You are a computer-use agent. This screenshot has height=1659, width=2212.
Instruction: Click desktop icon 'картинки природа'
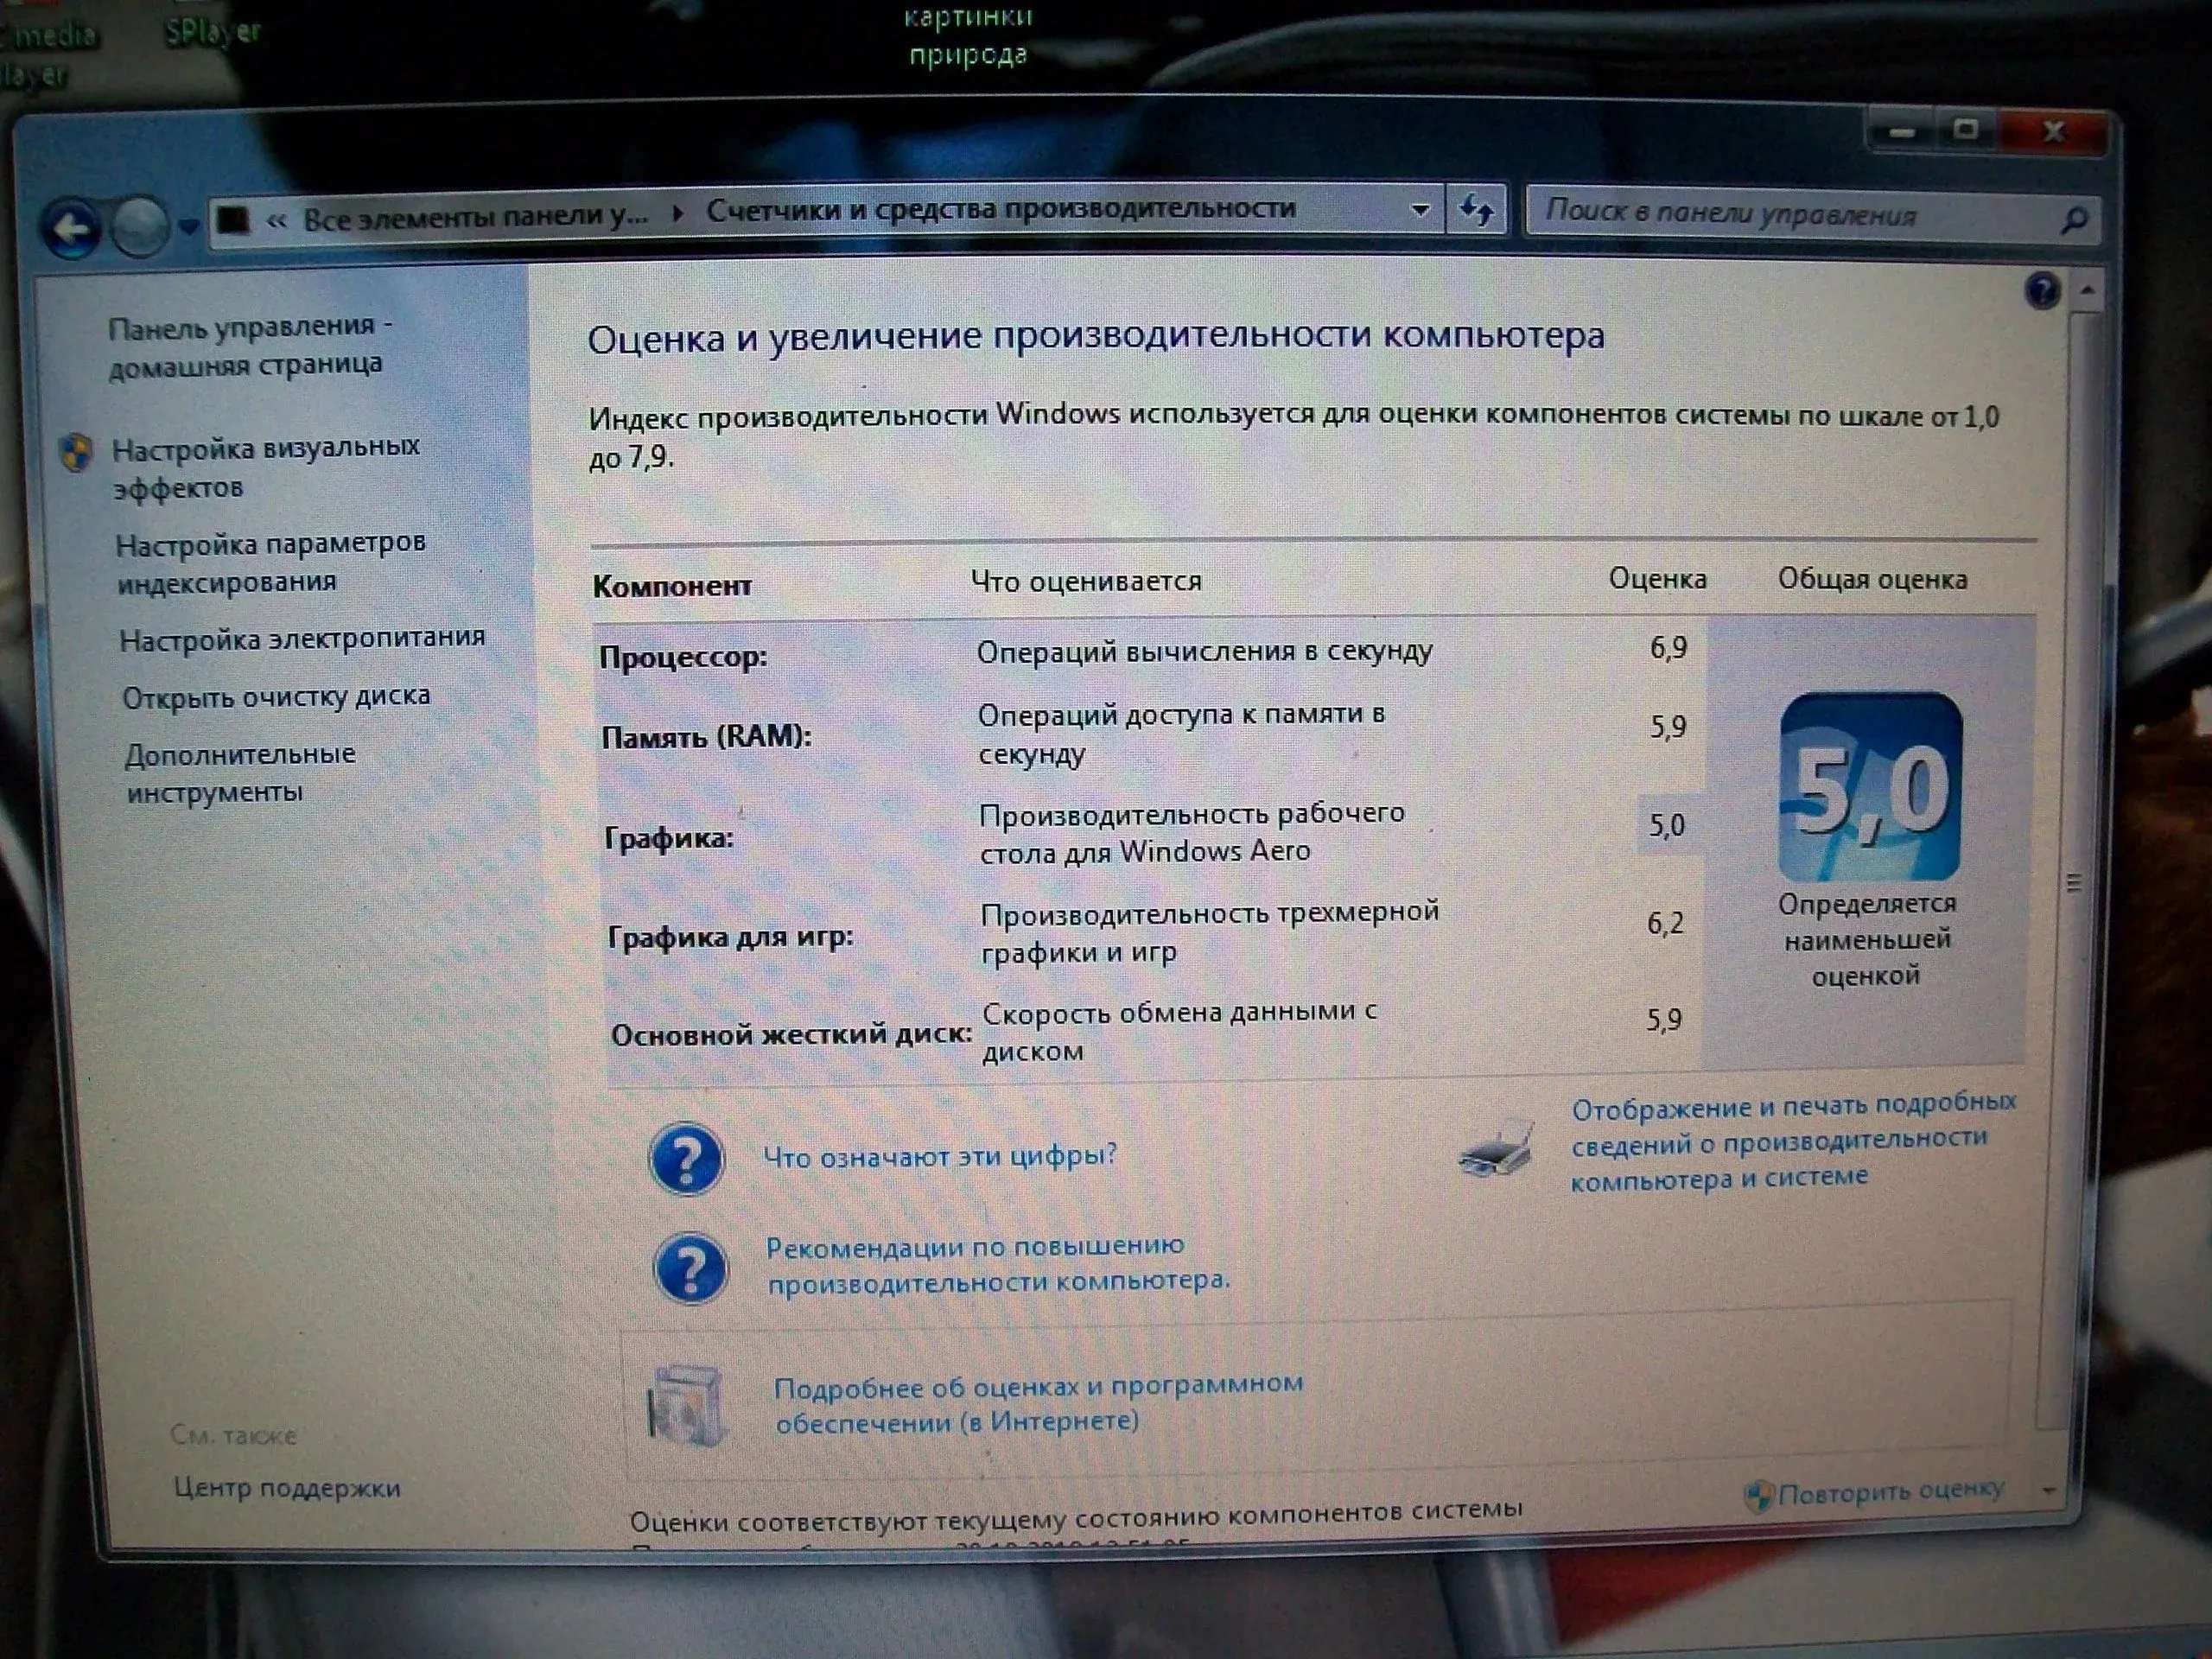tap(967, 35)
